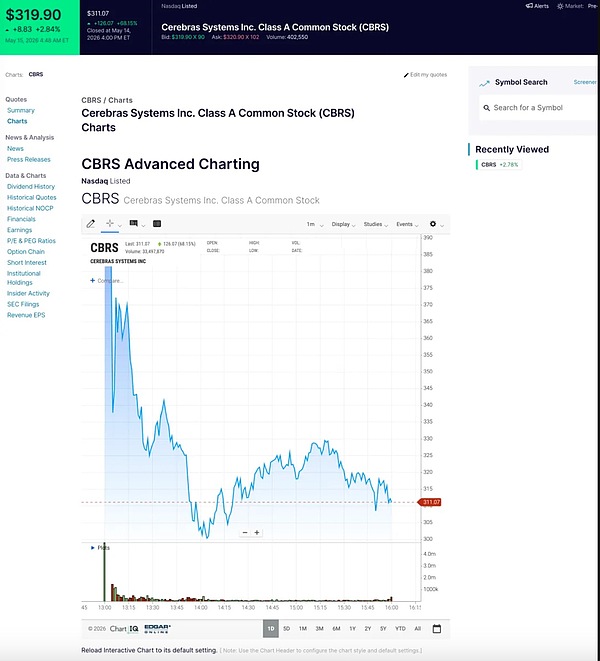Open the Charts sidebar link
This screenshot has height=661, width=600.
[17, 121]
